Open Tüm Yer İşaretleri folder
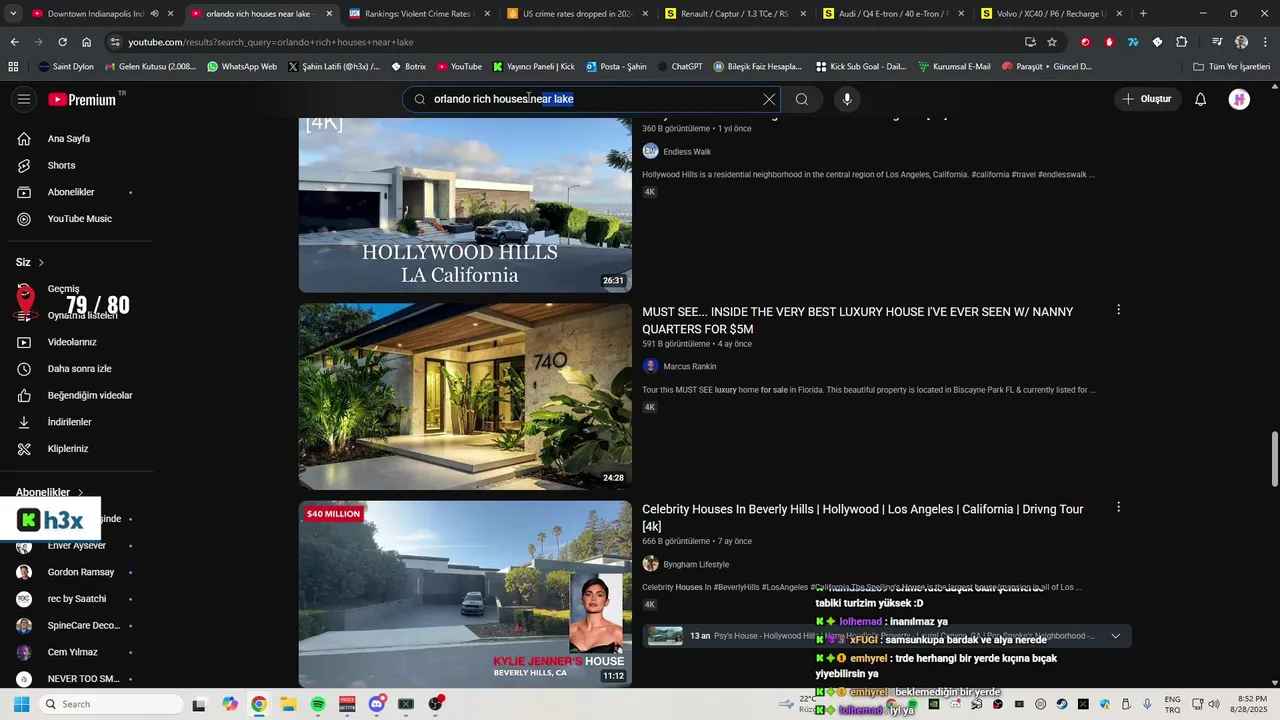The height and width of the screenshot is (720, 1280). tap(1232, 67)
